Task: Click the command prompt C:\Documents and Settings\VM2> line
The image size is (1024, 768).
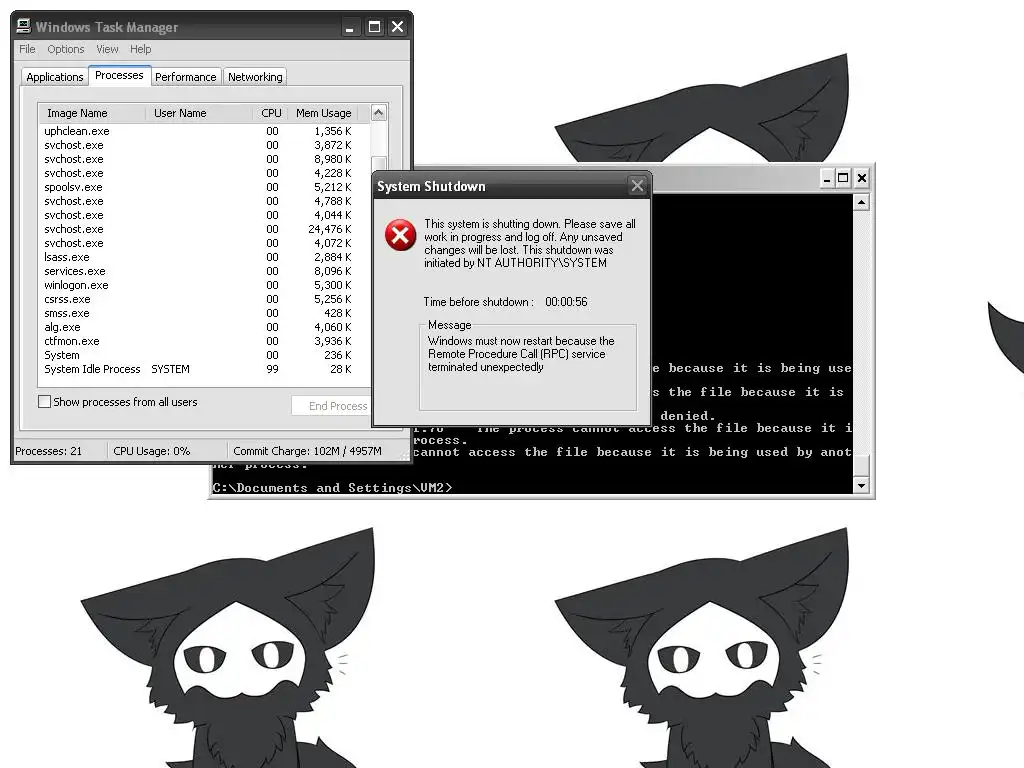Action: coord(332,488)
